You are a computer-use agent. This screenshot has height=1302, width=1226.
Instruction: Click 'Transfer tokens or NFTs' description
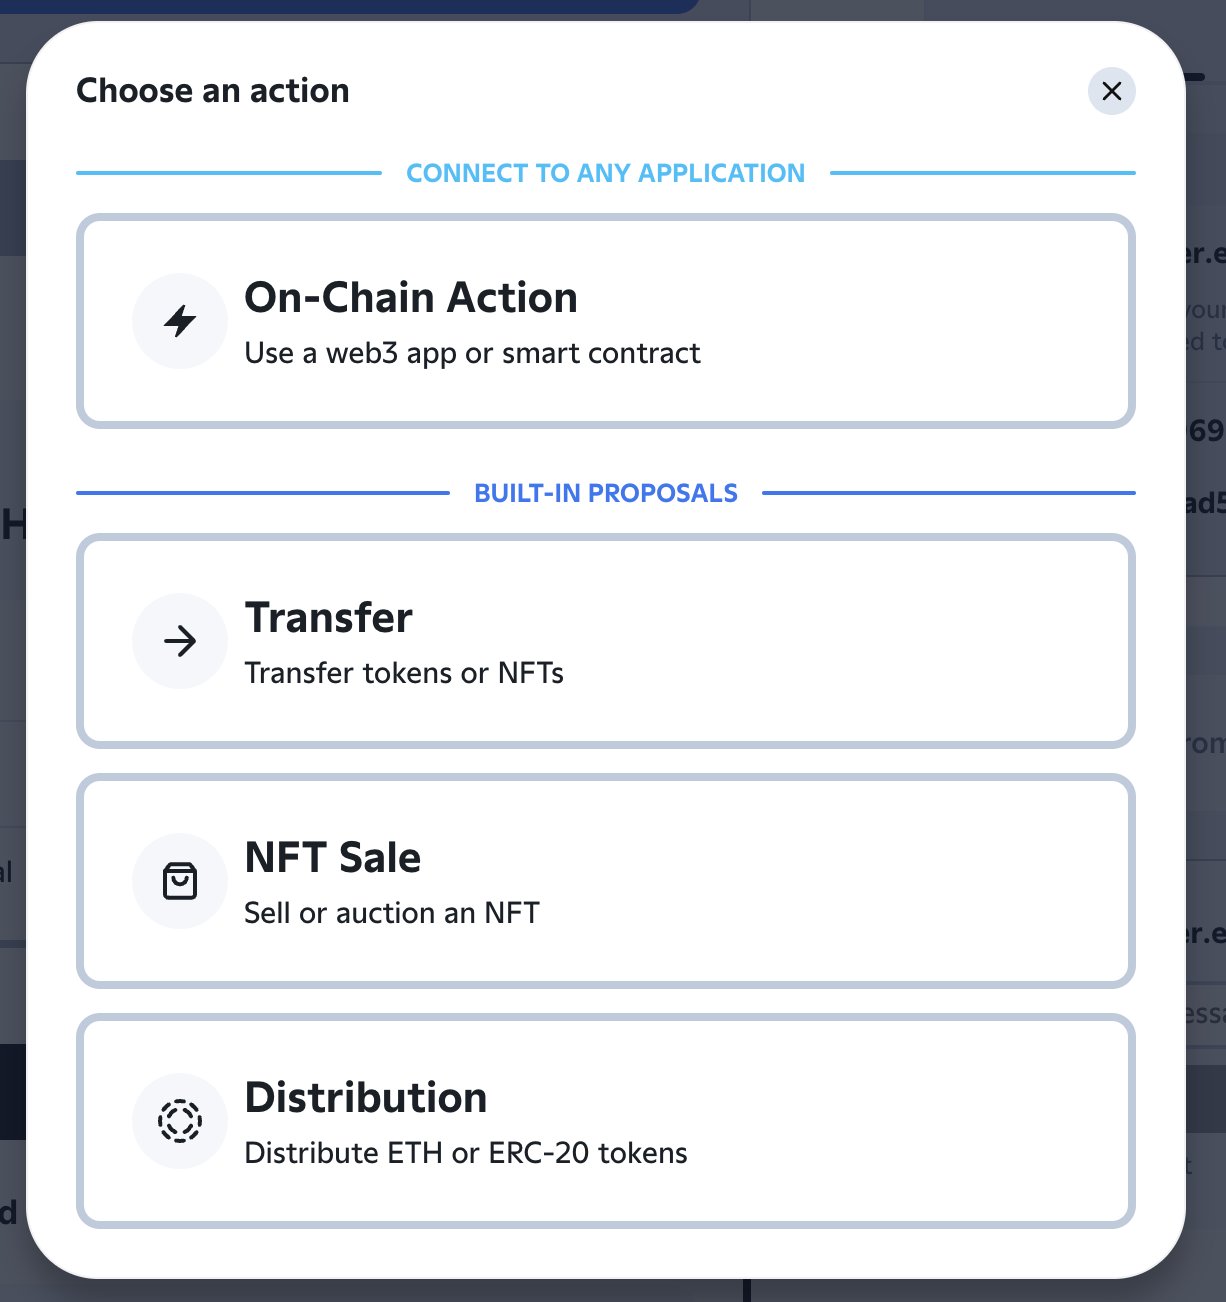(x=404, y=673)
